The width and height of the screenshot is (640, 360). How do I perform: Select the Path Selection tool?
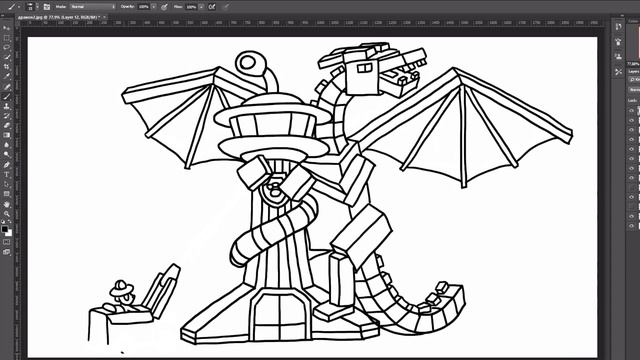(7, 184)
